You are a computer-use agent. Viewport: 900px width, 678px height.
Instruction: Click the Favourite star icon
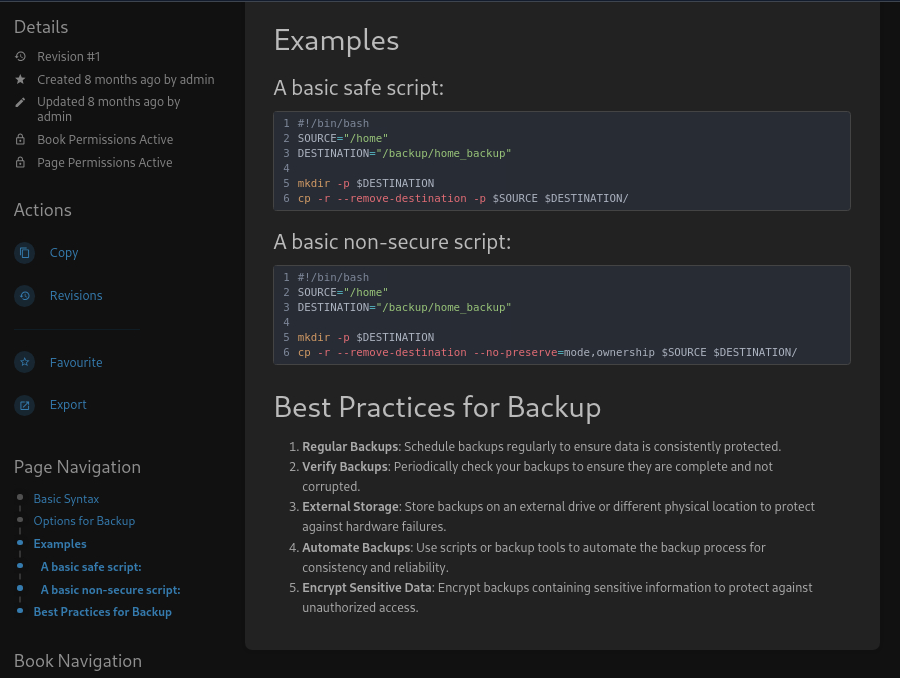click(25, 363)
